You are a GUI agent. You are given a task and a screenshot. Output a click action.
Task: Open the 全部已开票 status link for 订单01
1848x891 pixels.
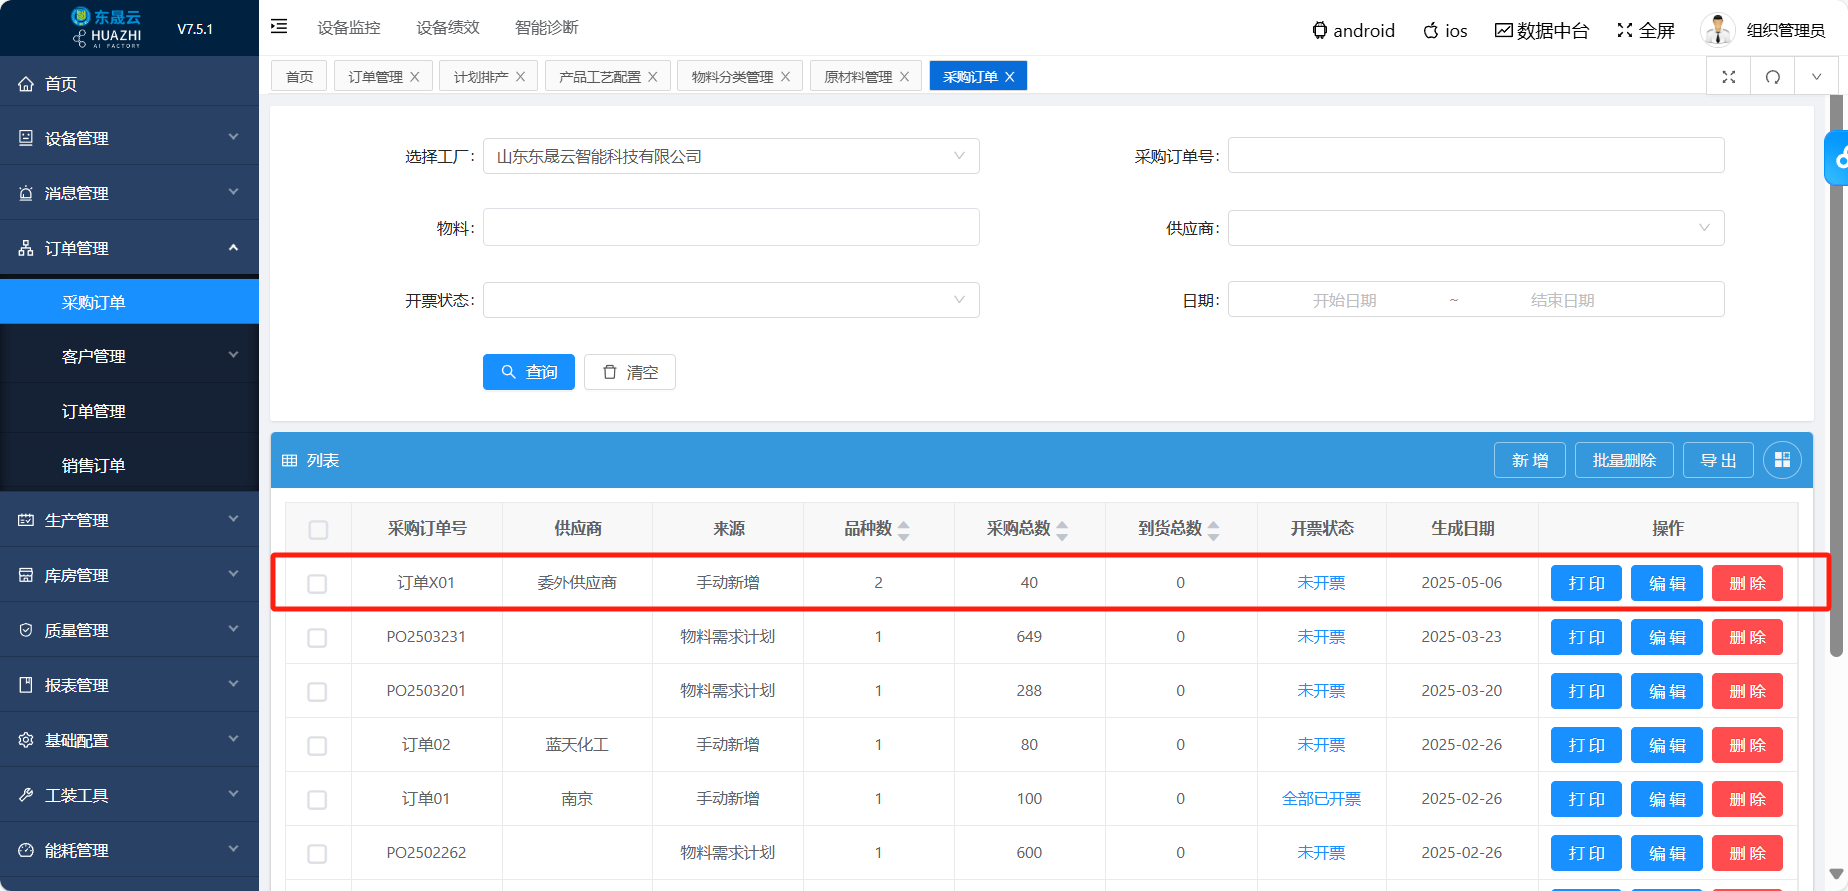point(1321,799)
